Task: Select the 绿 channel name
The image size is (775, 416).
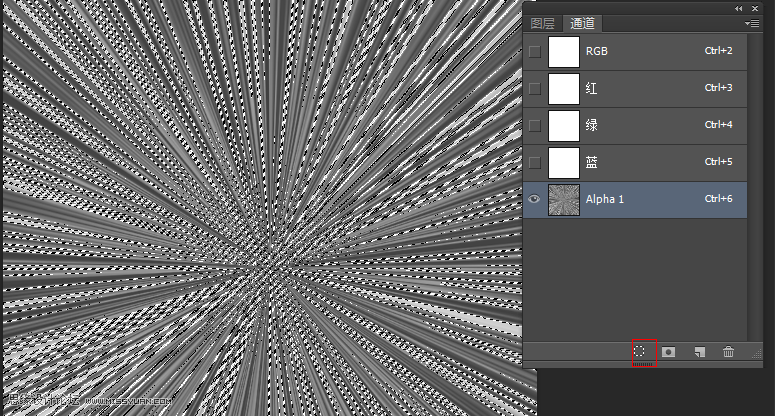Action: (x=591, y=125)
